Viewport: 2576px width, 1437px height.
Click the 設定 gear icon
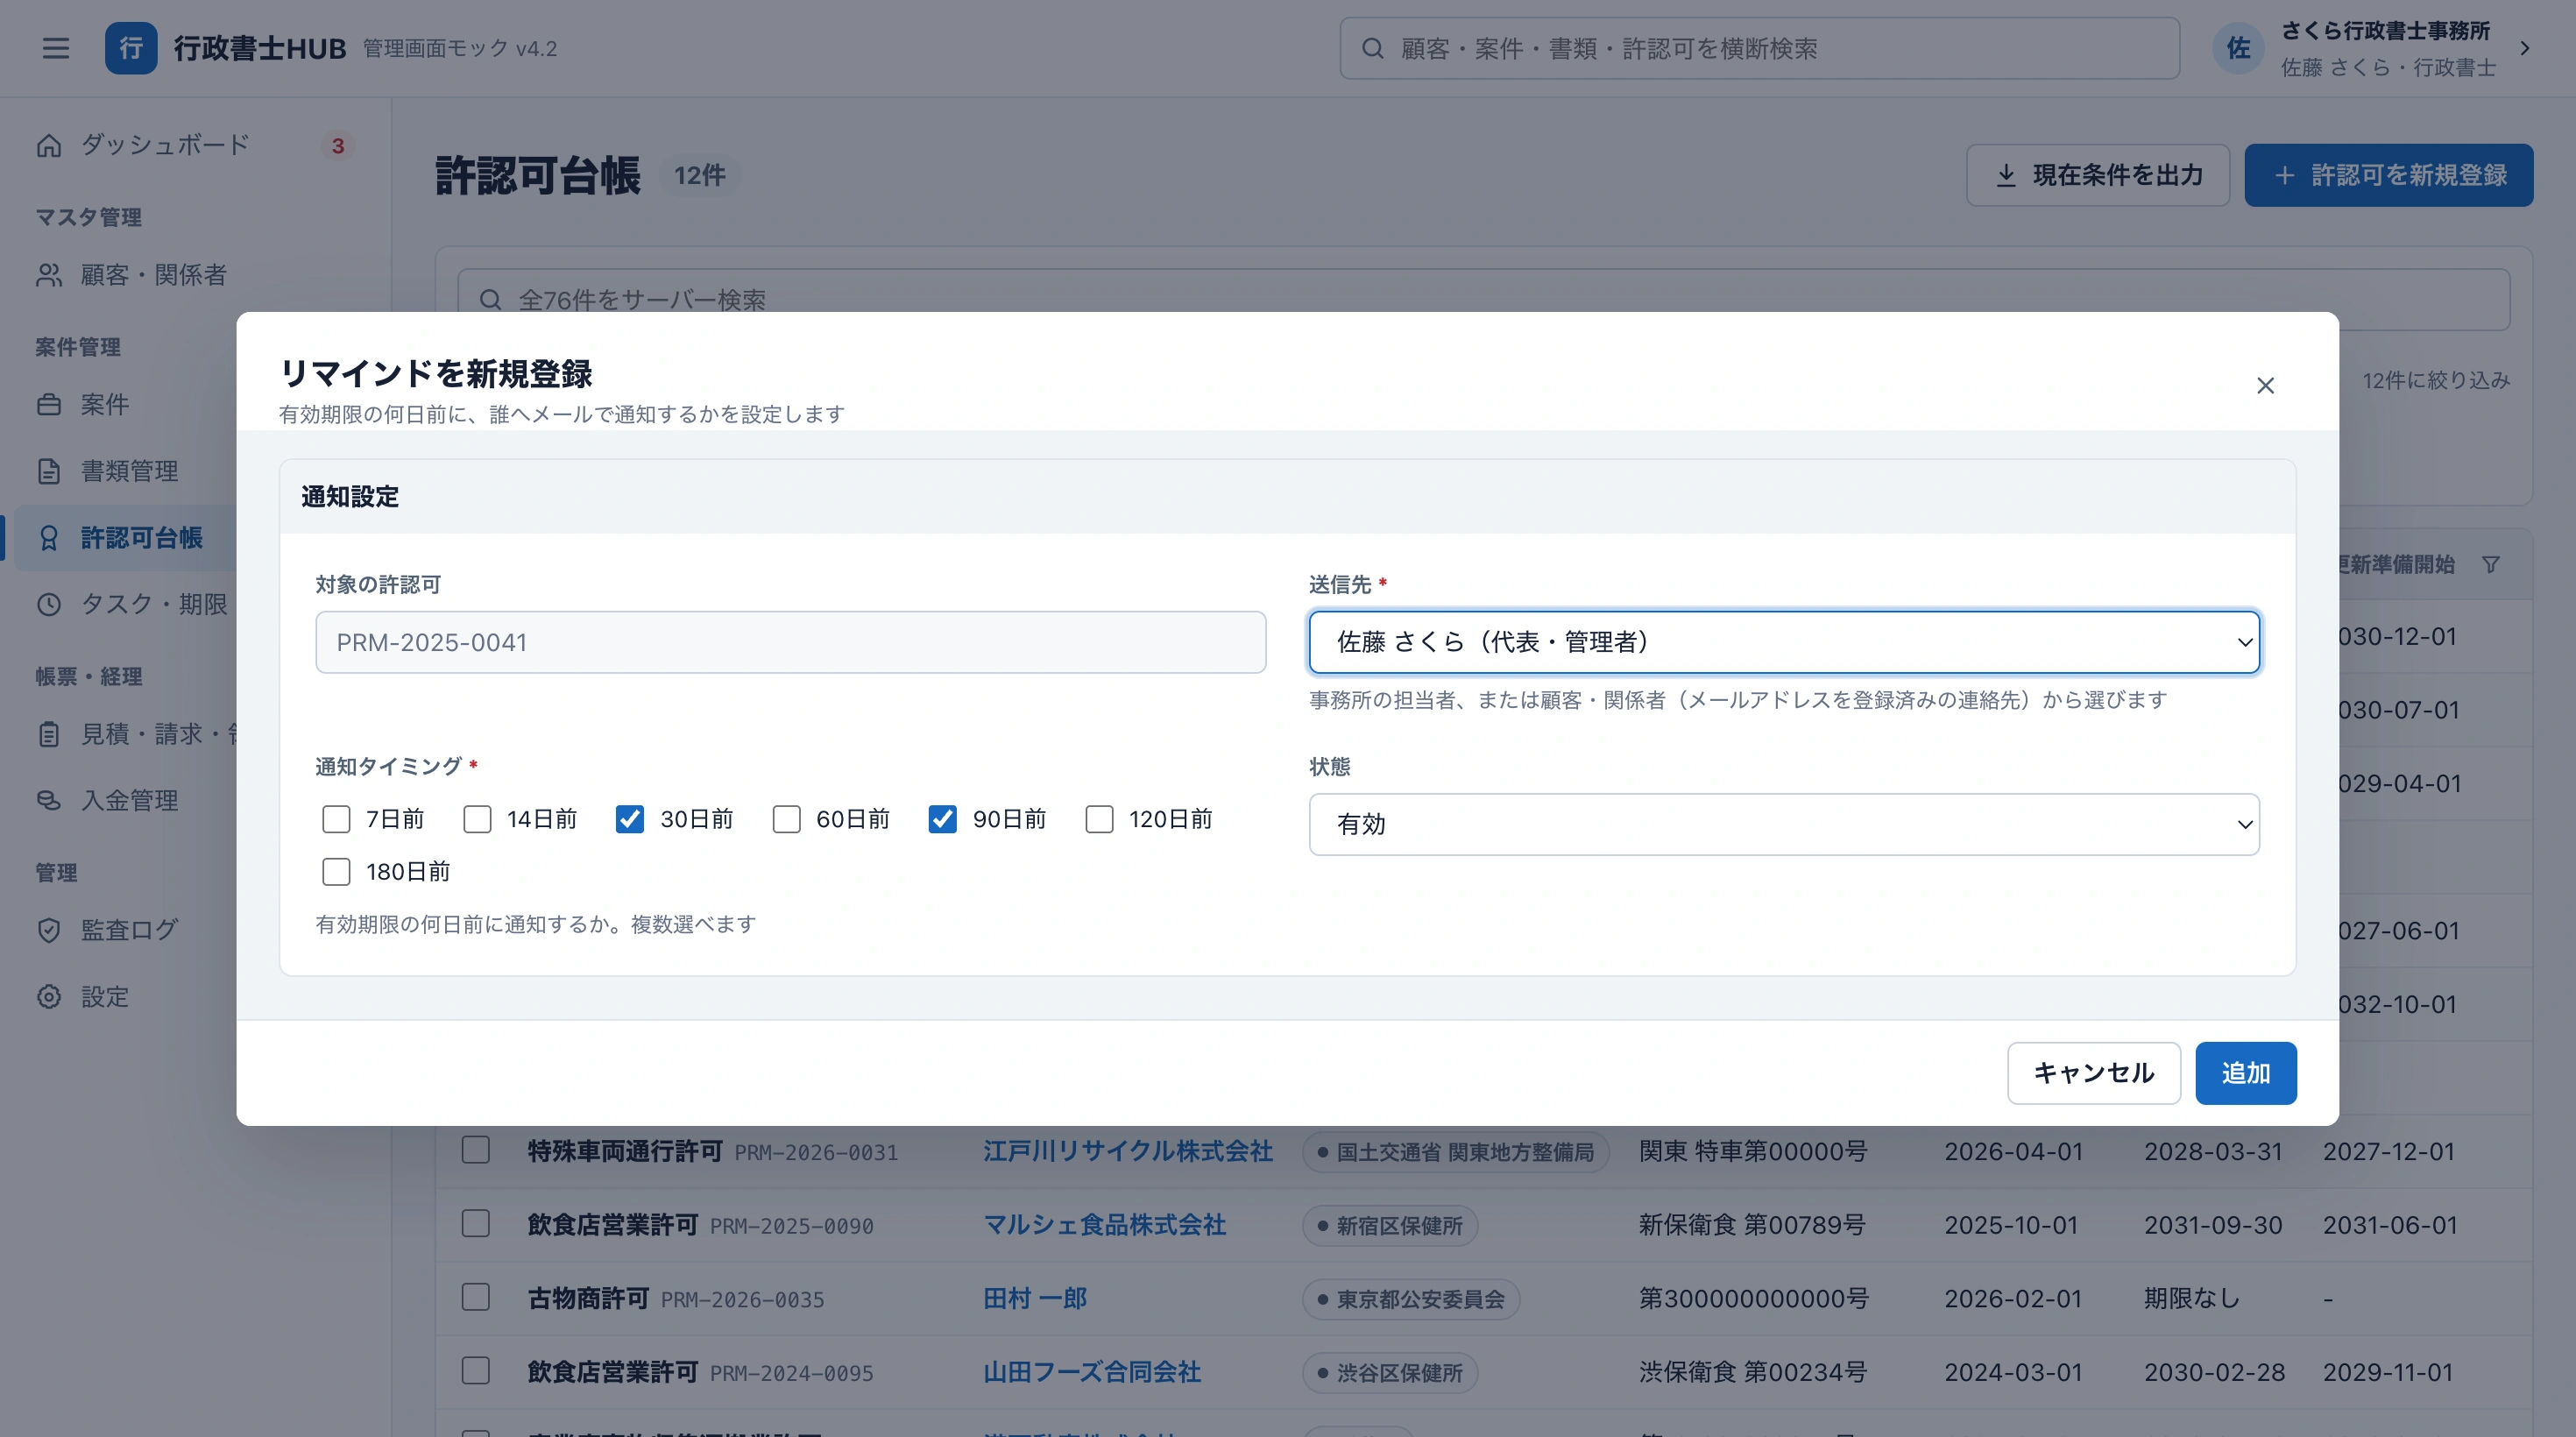[49, 997]
